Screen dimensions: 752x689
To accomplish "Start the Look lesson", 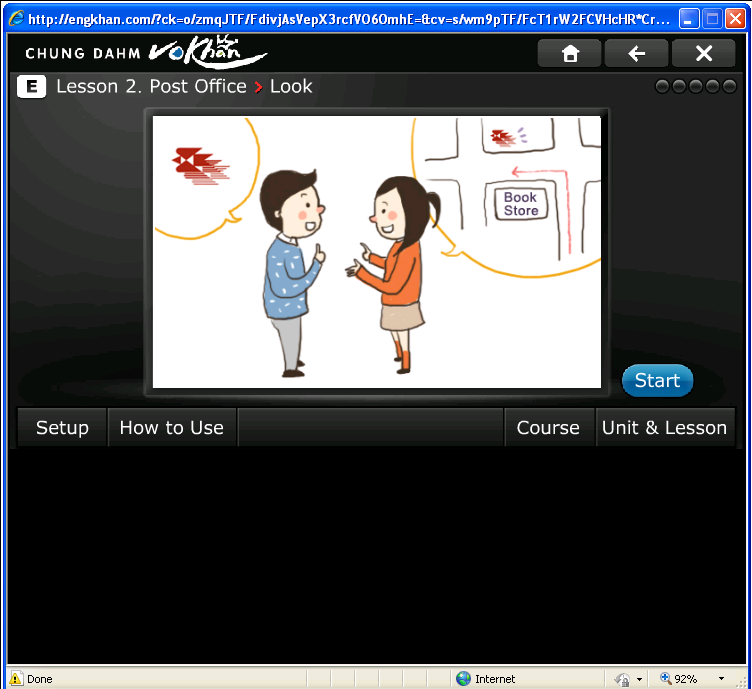I will coord(658,381).
